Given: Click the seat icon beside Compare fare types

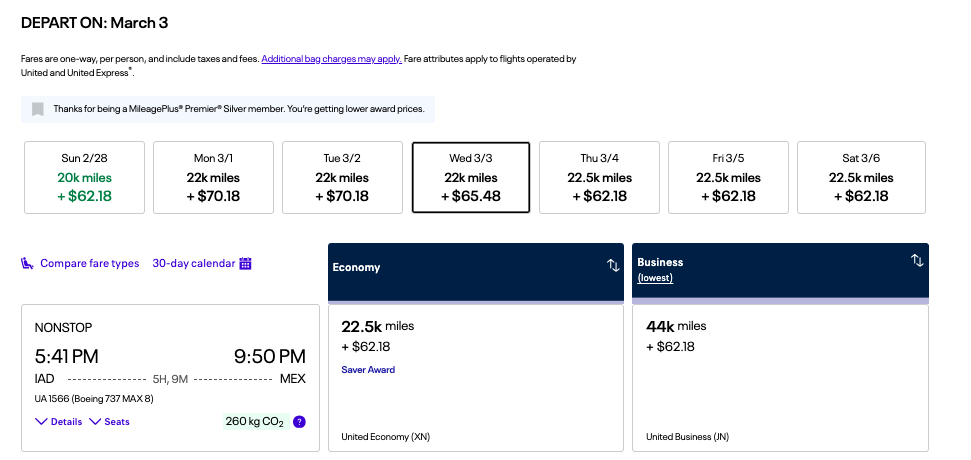Looking at the screenshot, I should pyautogui.click(x=27, y=263).
